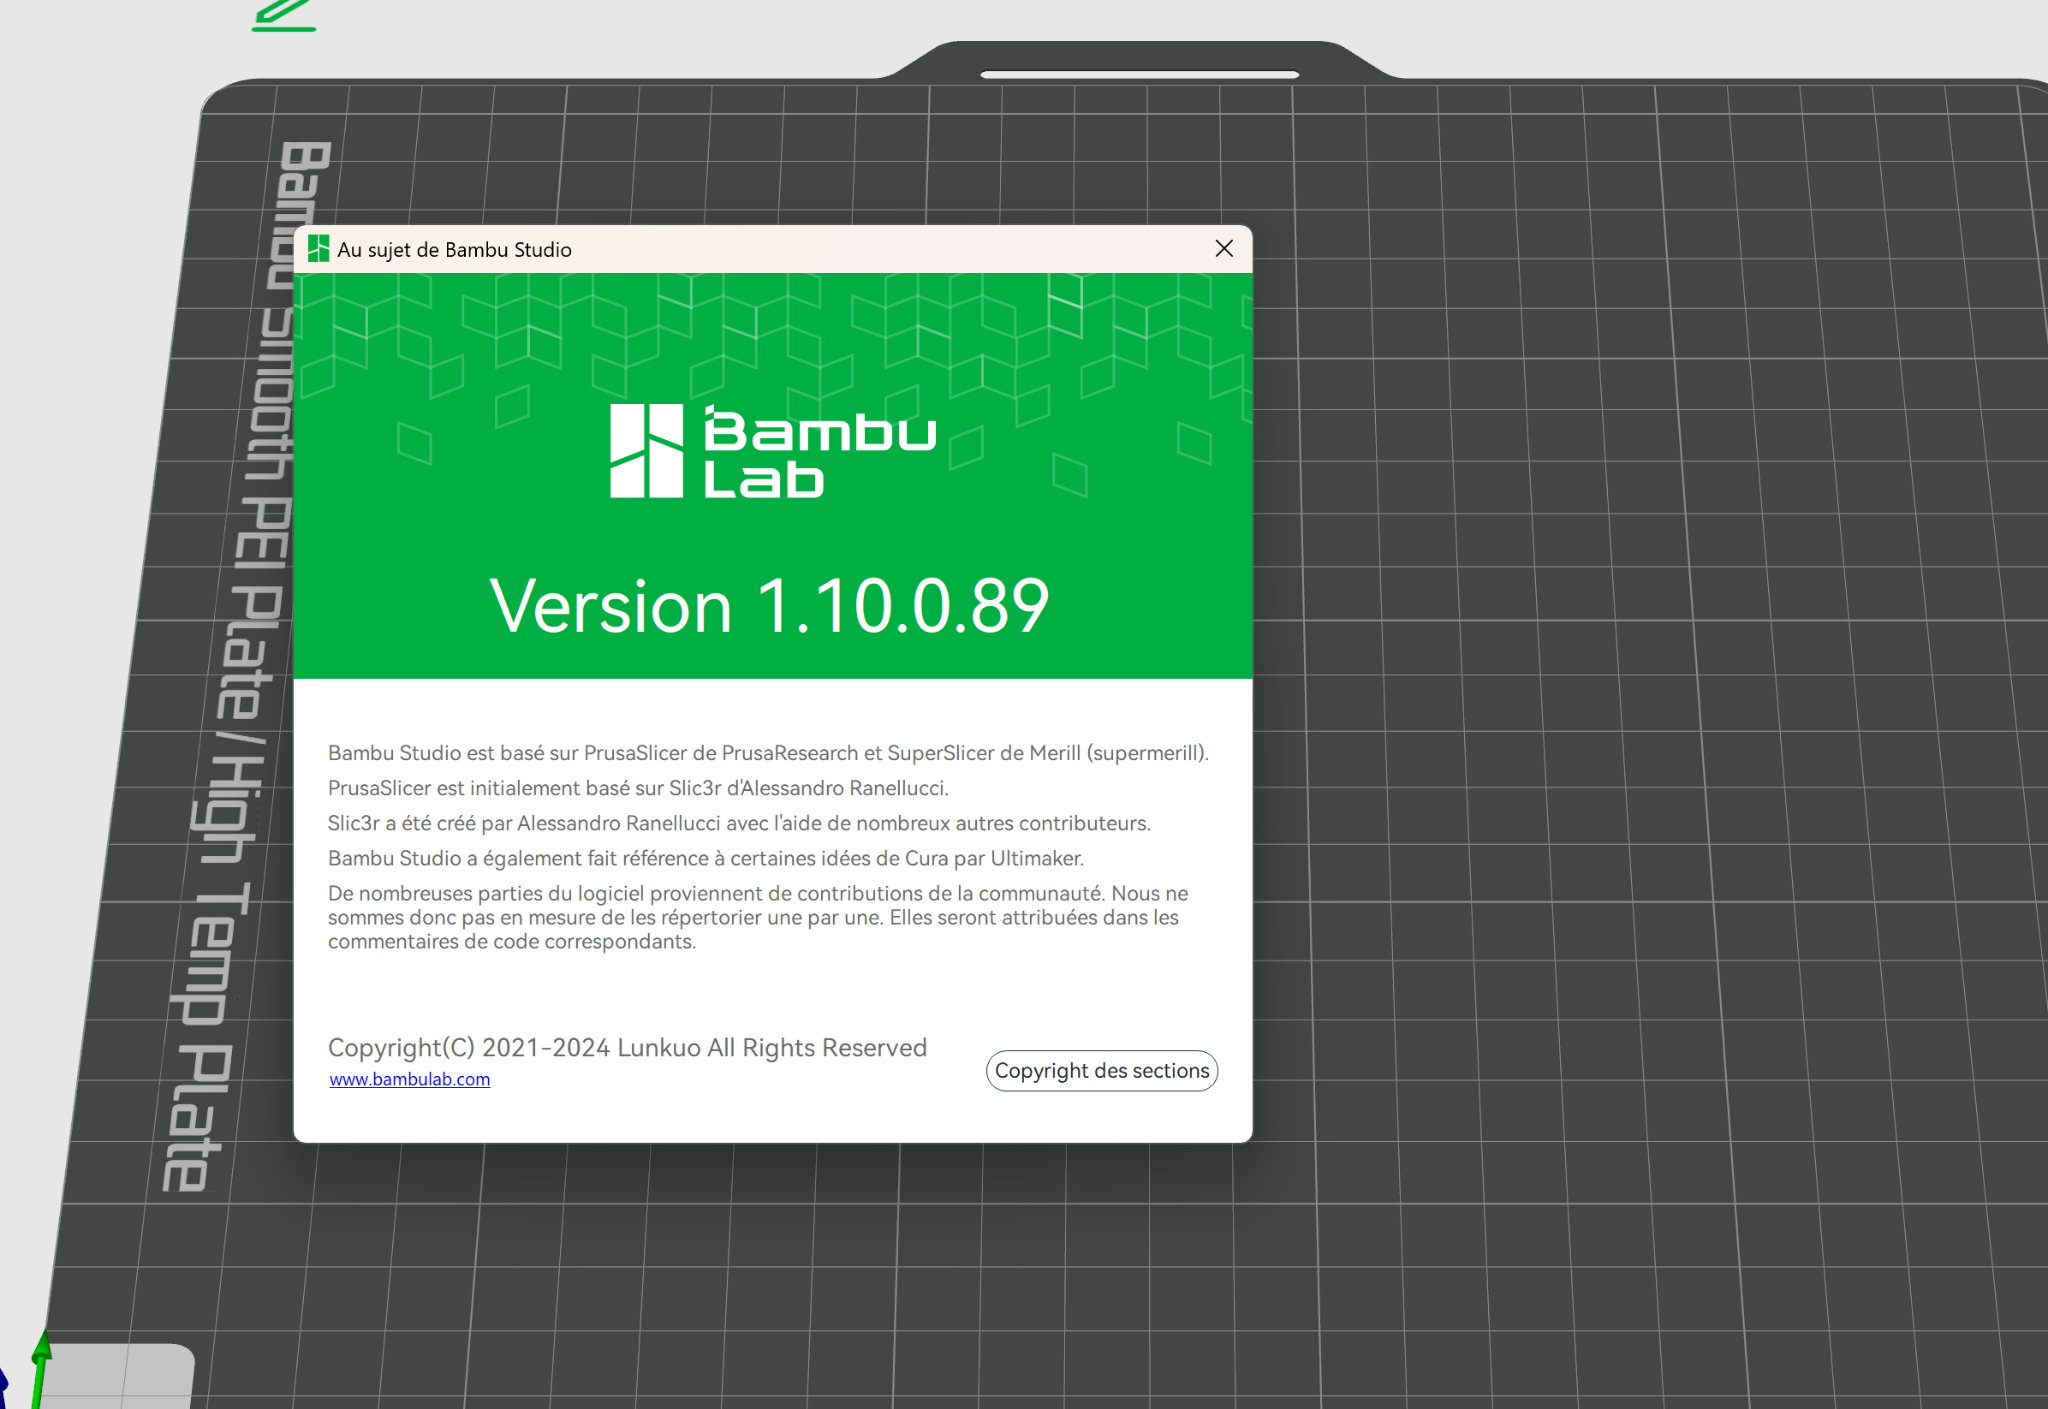Click the white Bambu Lab logo emblem

[x=646, y=451]
